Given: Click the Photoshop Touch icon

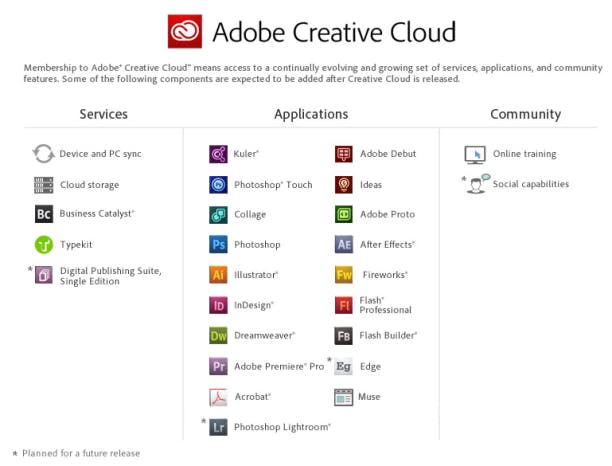Looking at the screenshot, I should [x=218, y=185].
